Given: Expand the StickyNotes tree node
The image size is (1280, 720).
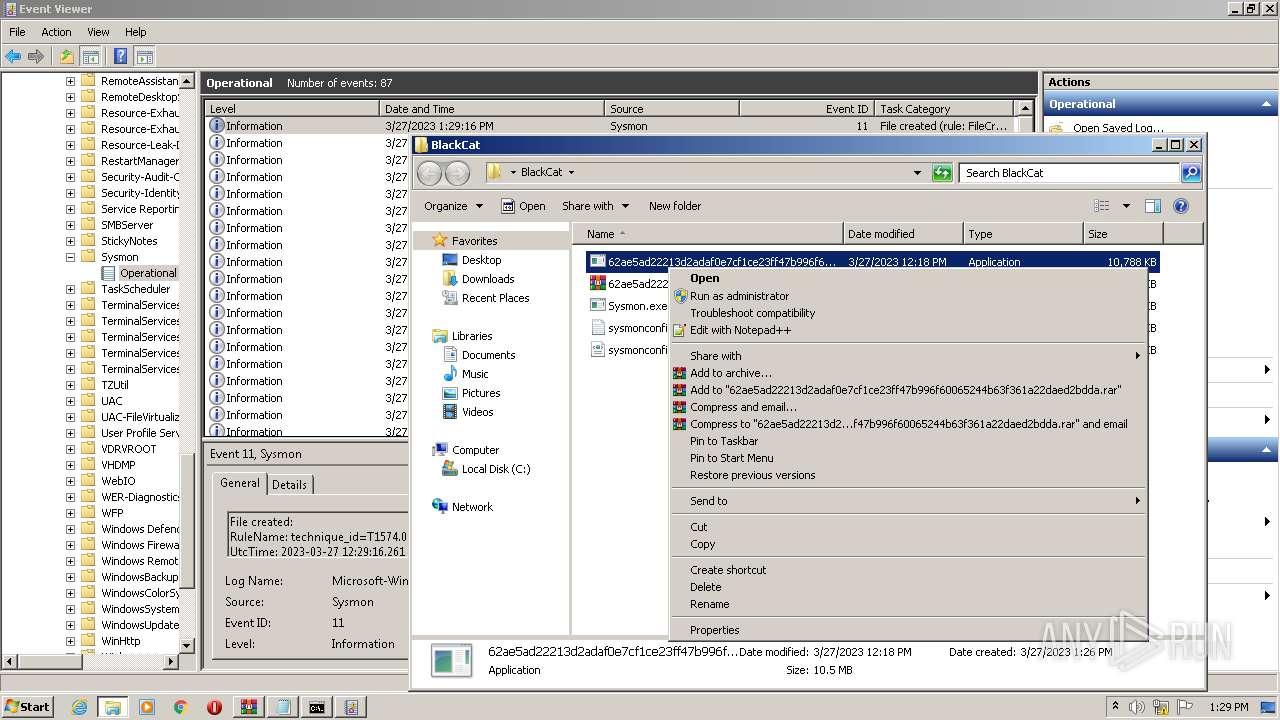Looking at the screenshot, I should tap(70, 241).
